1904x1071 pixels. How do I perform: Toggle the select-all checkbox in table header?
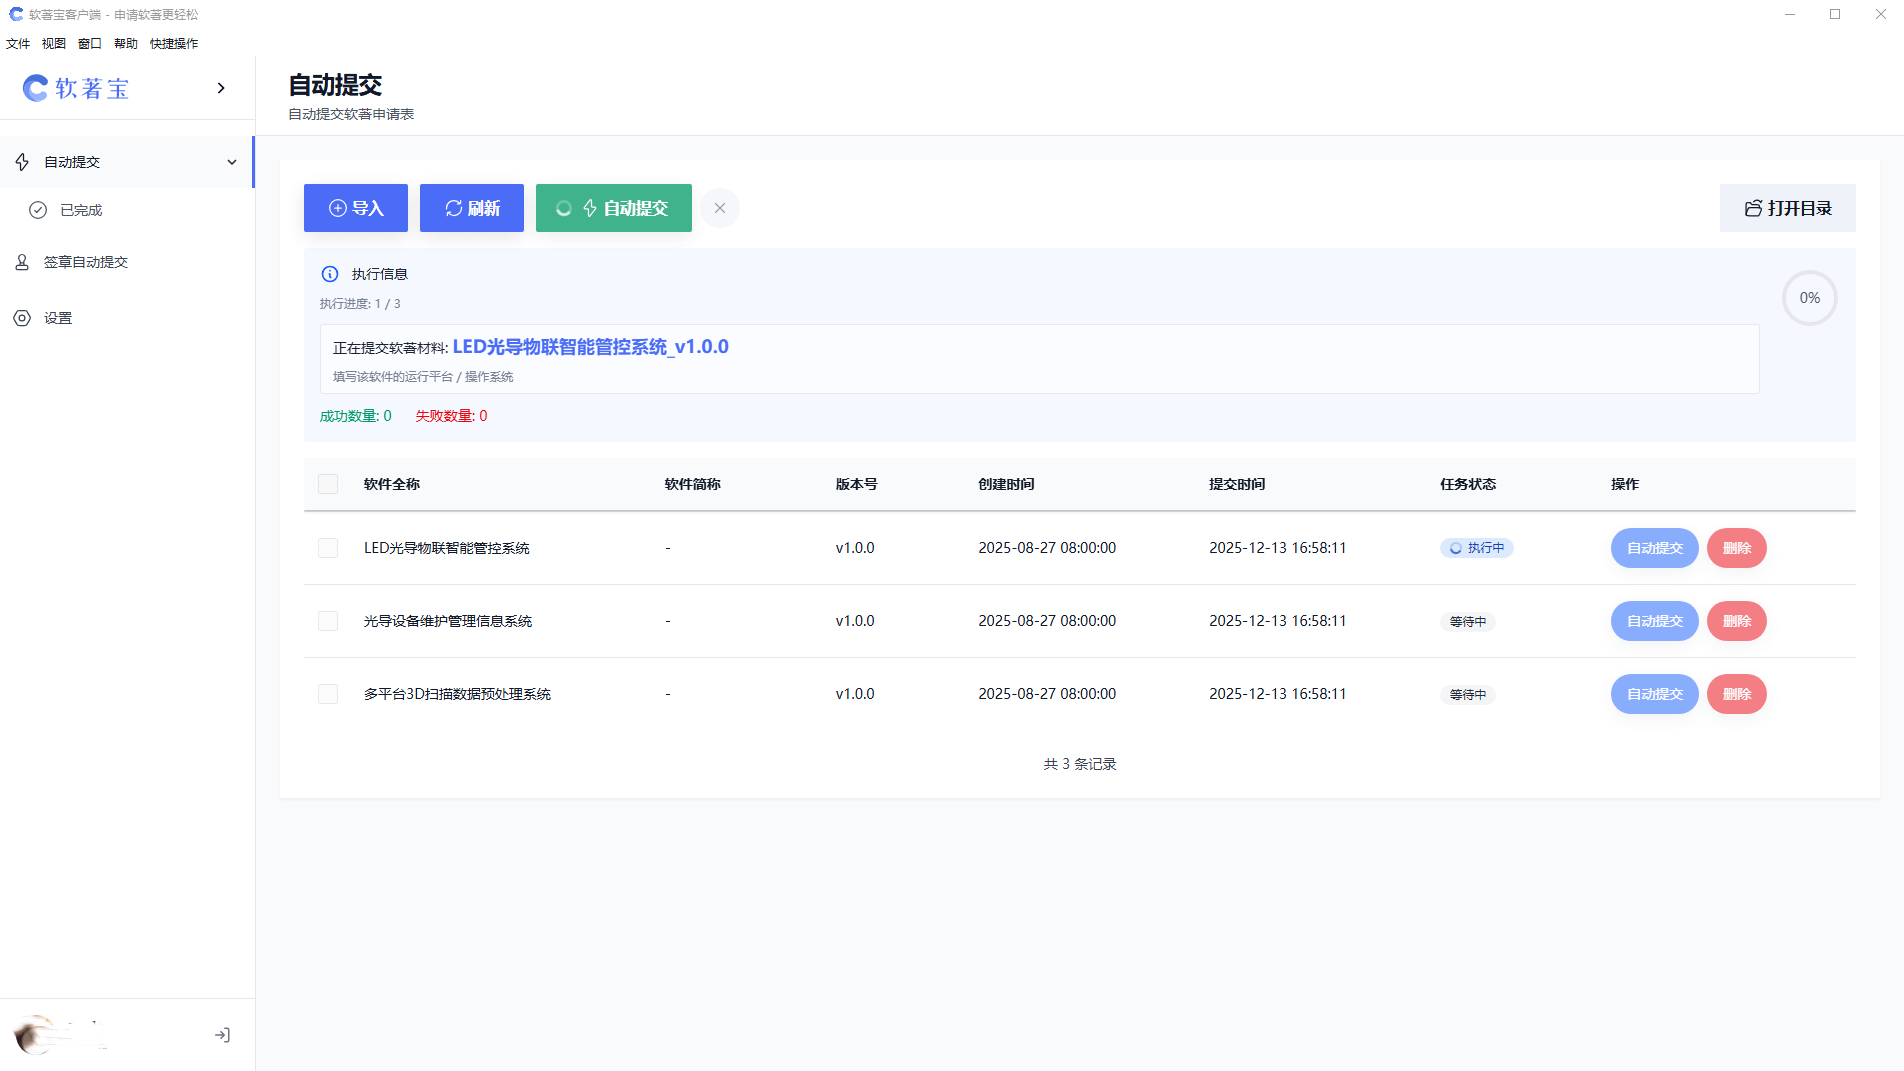328,484
